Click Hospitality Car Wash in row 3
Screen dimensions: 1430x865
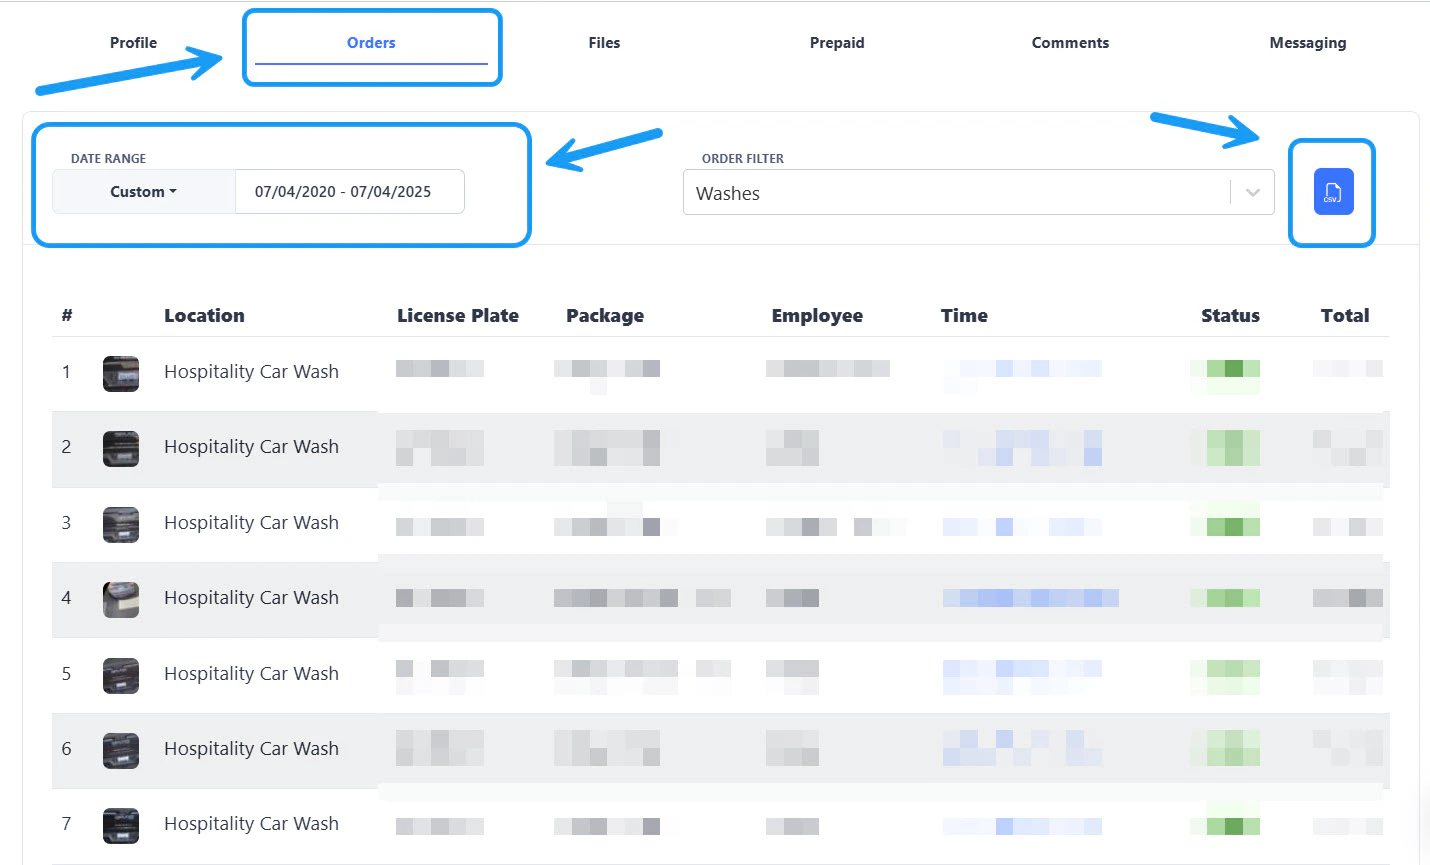[x=251, y=523]
